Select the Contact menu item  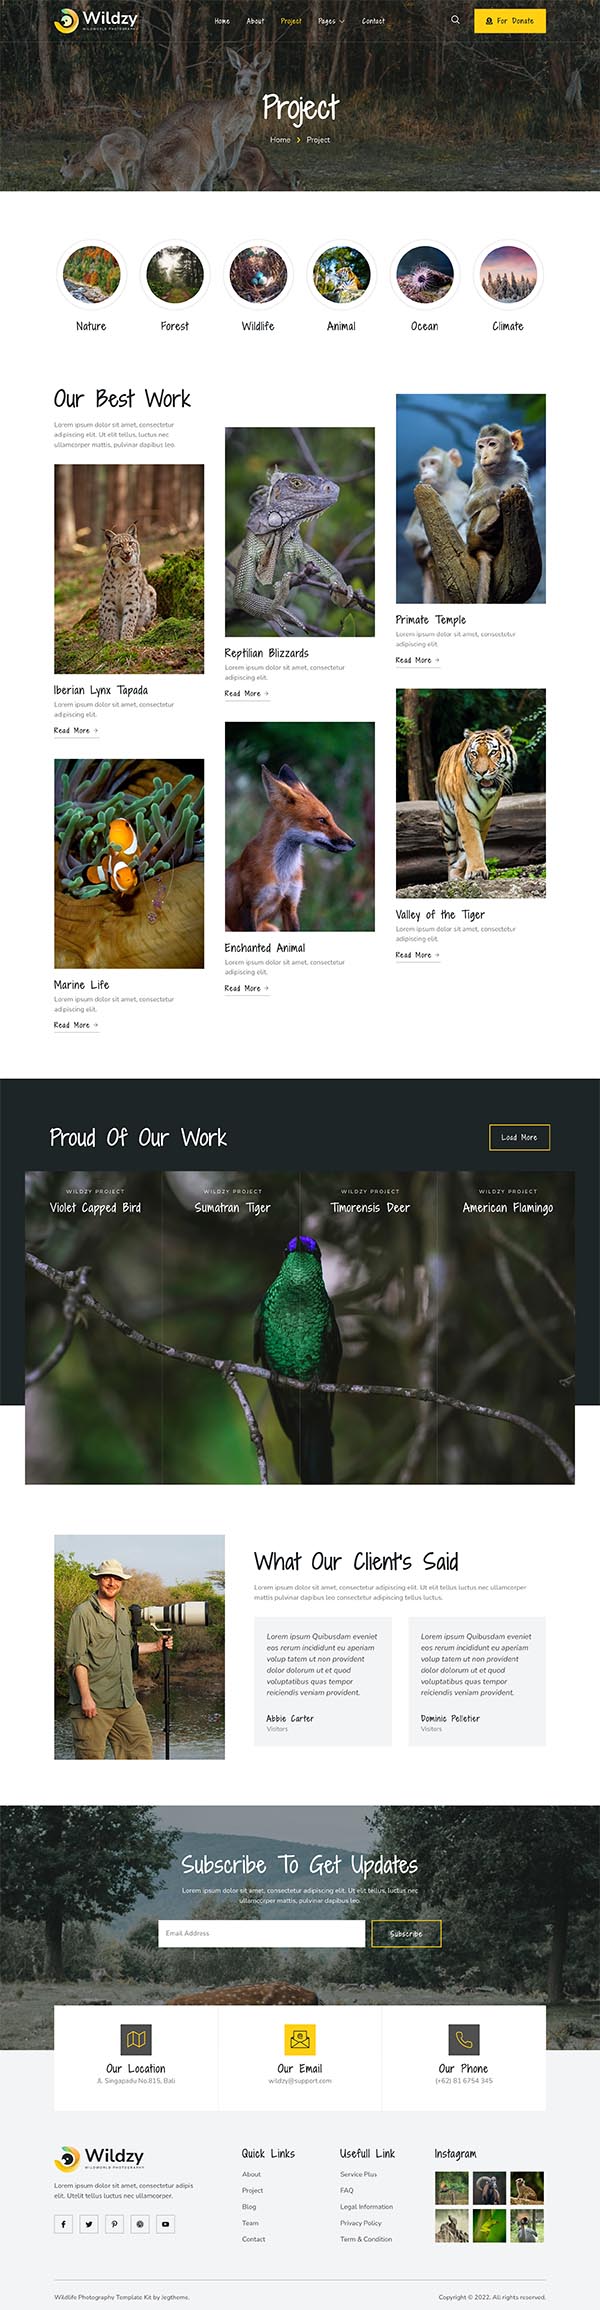(x=373, y=21)
